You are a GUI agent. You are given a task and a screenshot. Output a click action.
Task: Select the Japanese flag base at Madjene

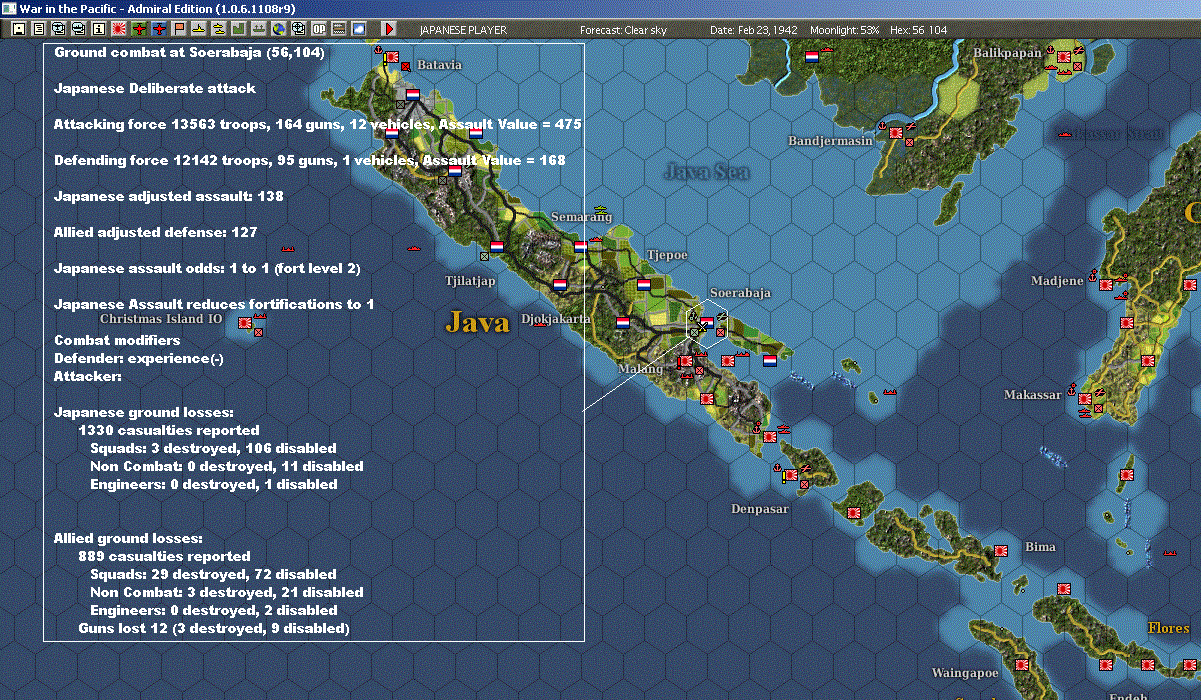[1106, 285]
